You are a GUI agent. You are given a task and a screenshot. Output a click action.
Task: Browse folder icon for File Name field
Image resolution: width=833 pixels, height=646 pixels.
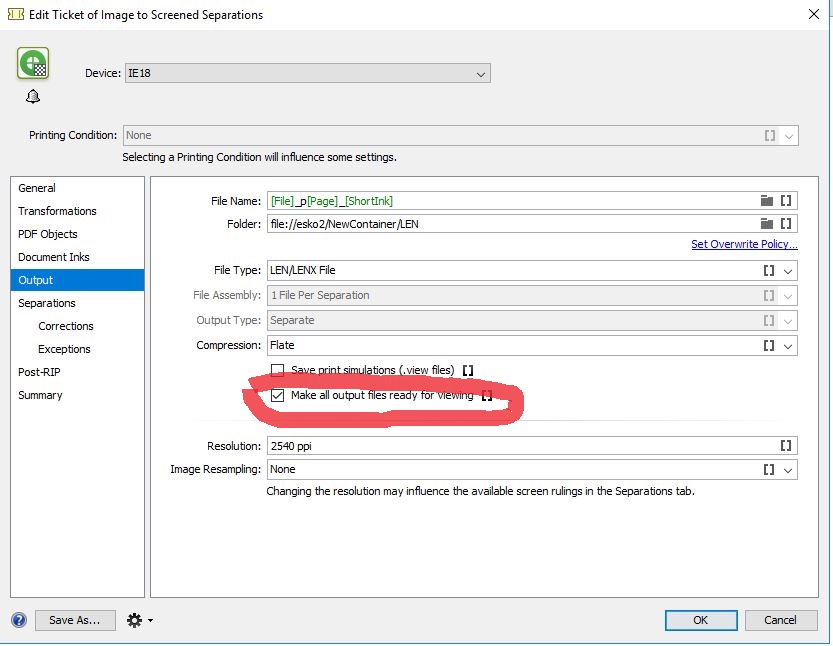tap(766, 201)
